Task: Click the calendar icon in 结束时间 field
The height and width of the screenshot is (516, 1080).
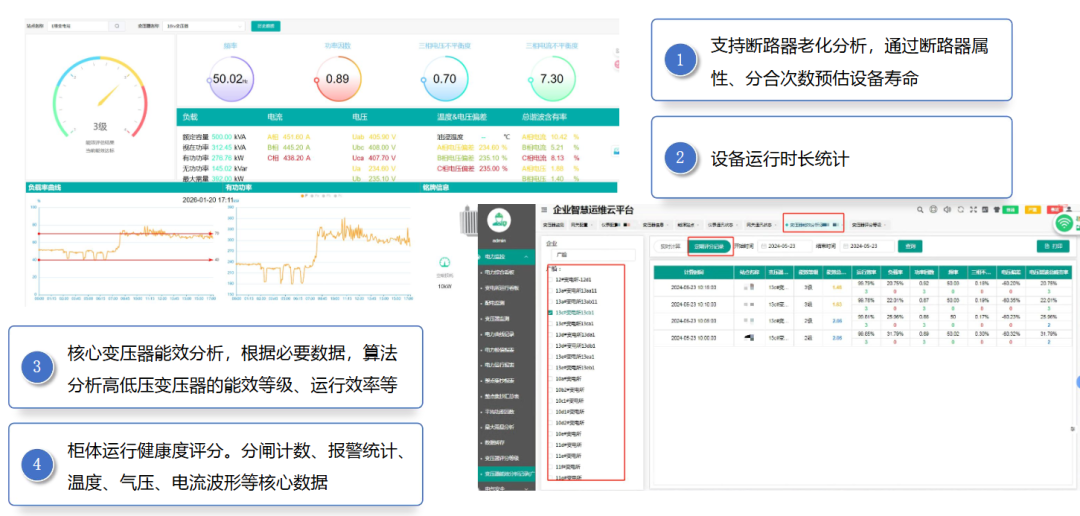Action: pyautogui.click(x=846, y=246)
